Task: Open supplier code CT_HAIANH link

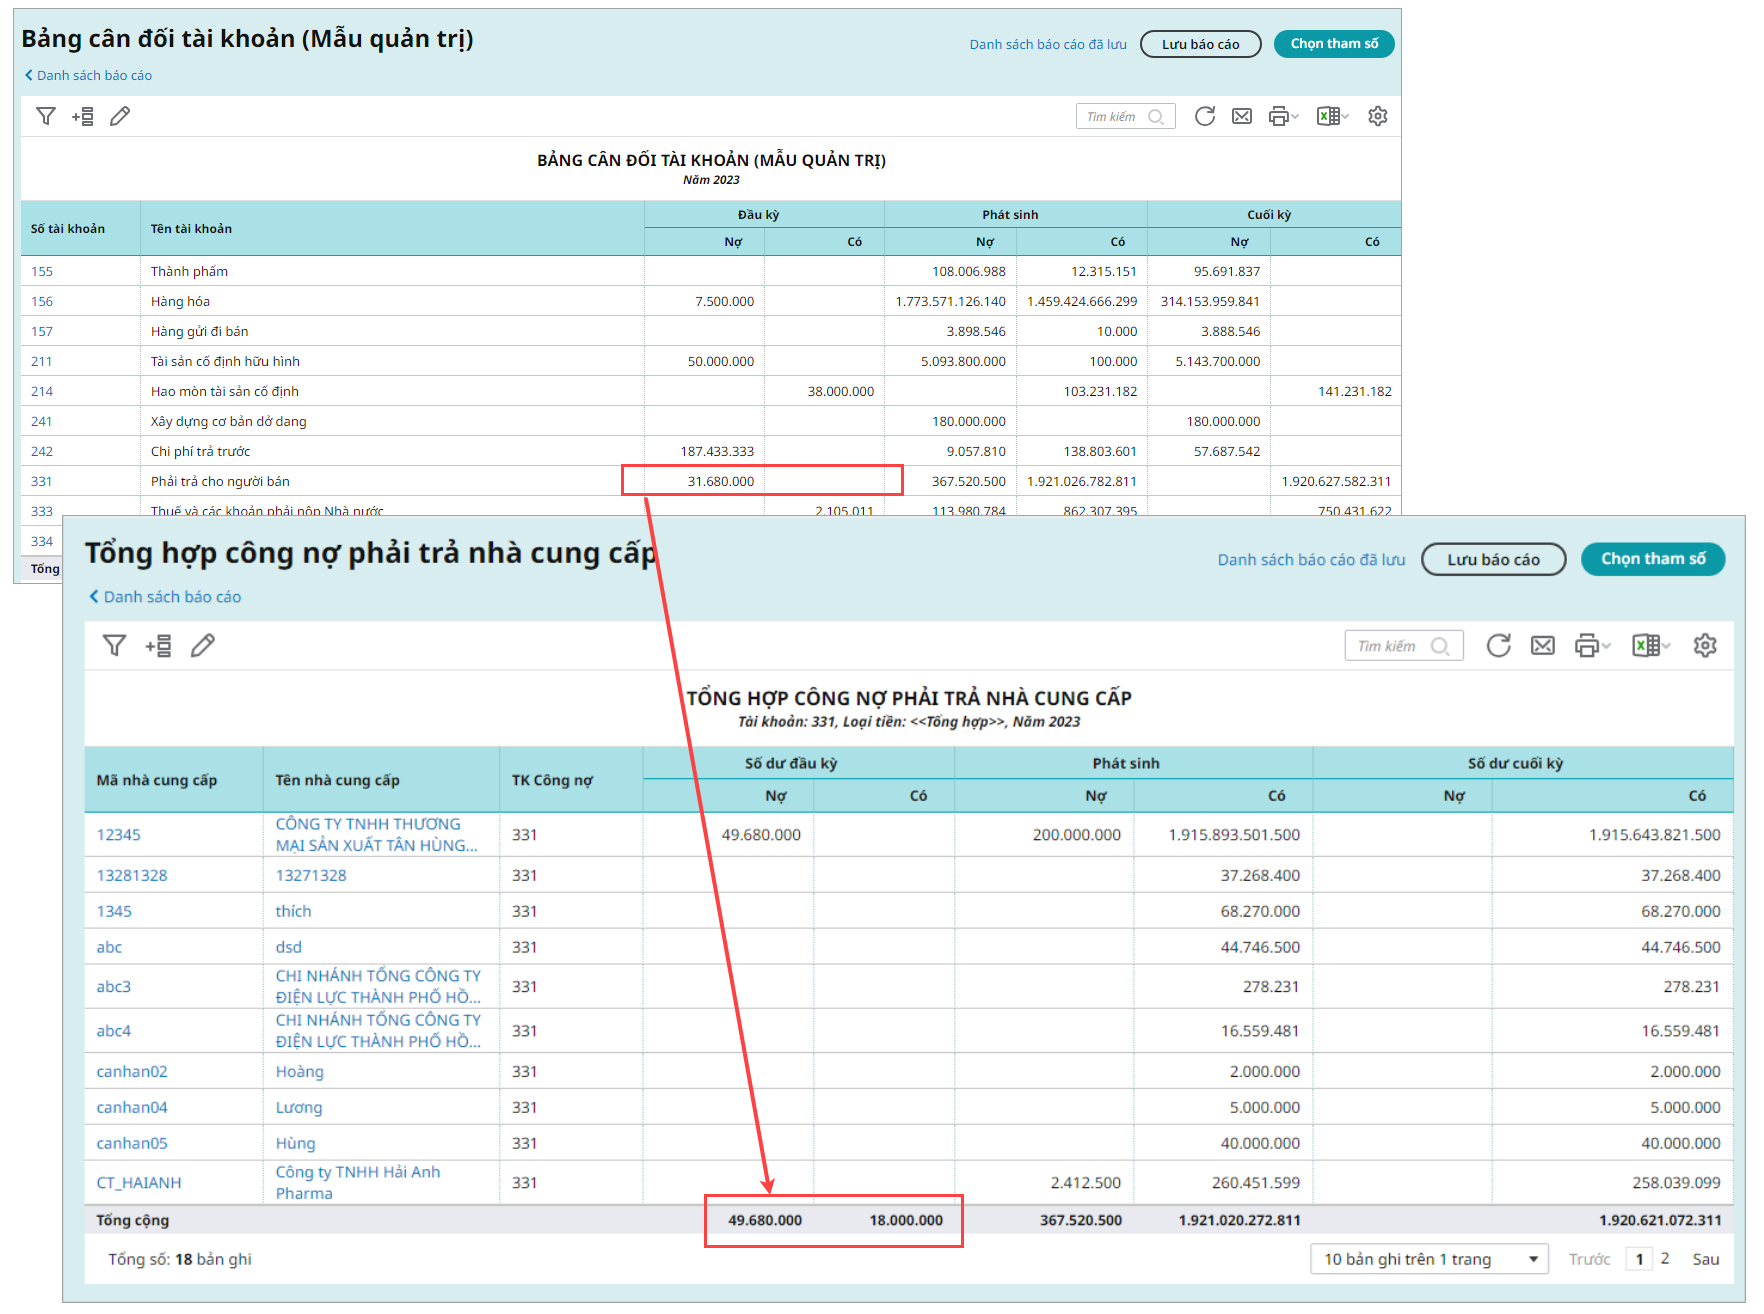Action: (x=139, y=1183)
